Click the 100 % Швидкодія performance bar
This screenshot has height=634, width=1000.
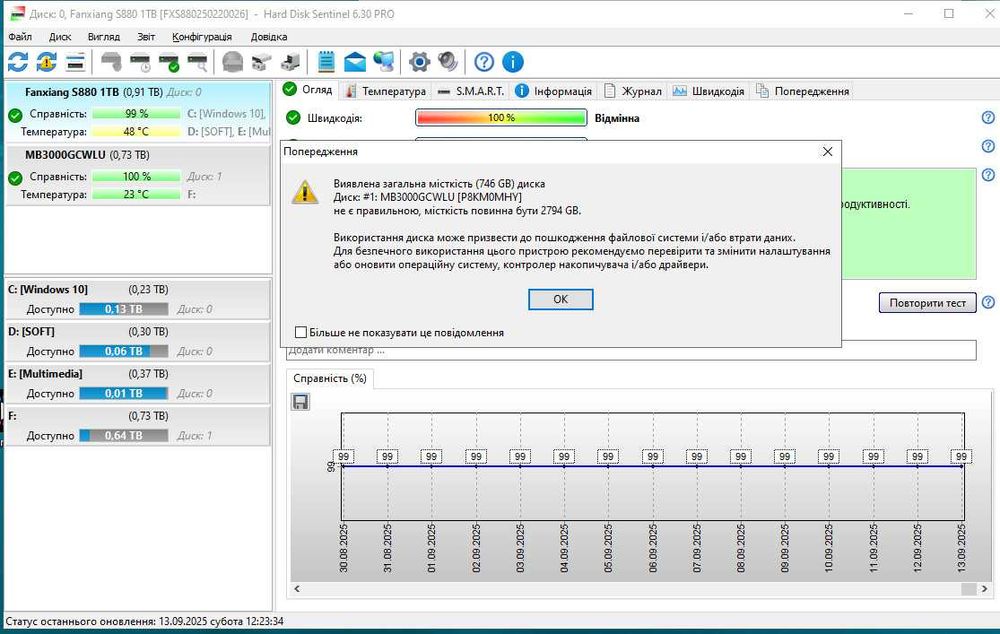[501, 118]
